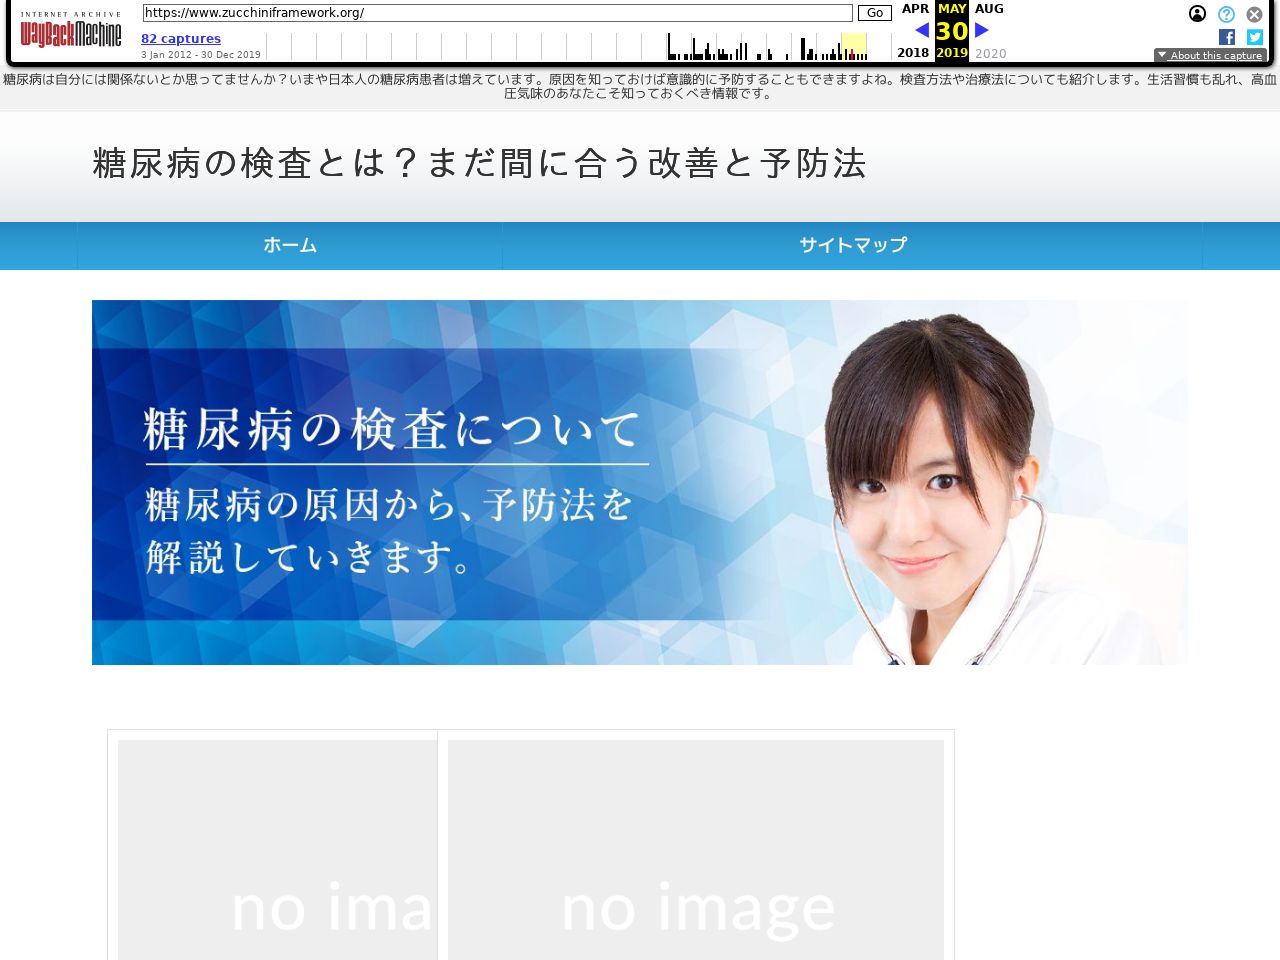Viewport: 1280px width, 960px height.
Task: Jump to APR 2018 capture
Action: [914, 9]
